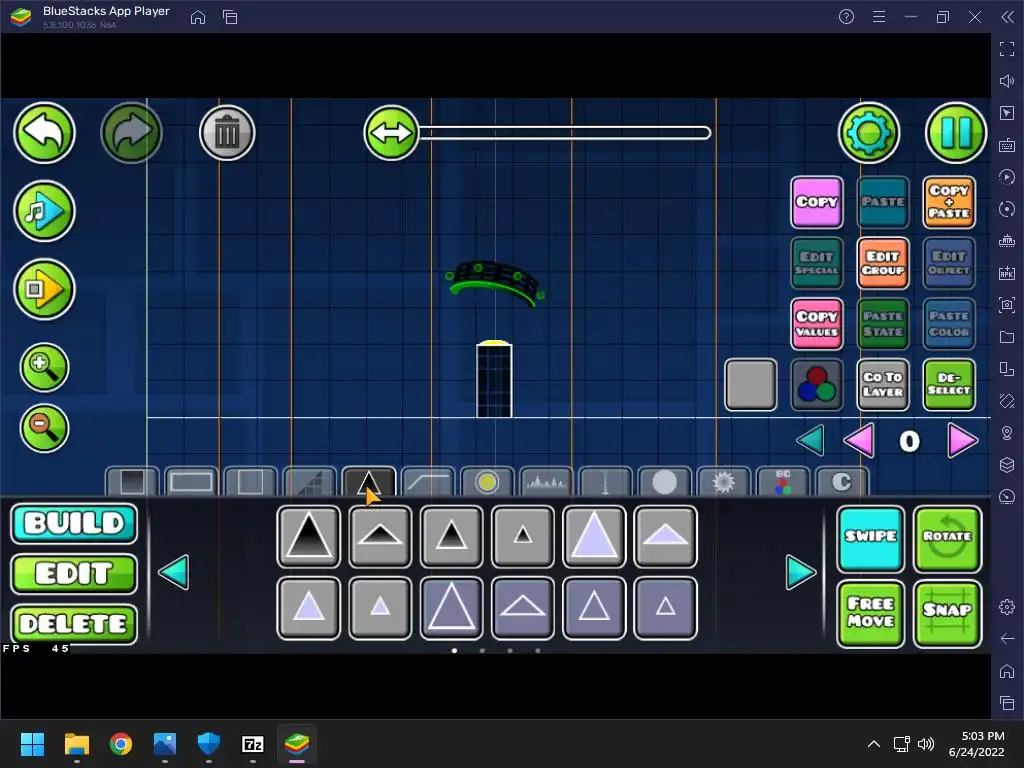
Task: Switch to the Delete tab
Action: coord(74,624)
